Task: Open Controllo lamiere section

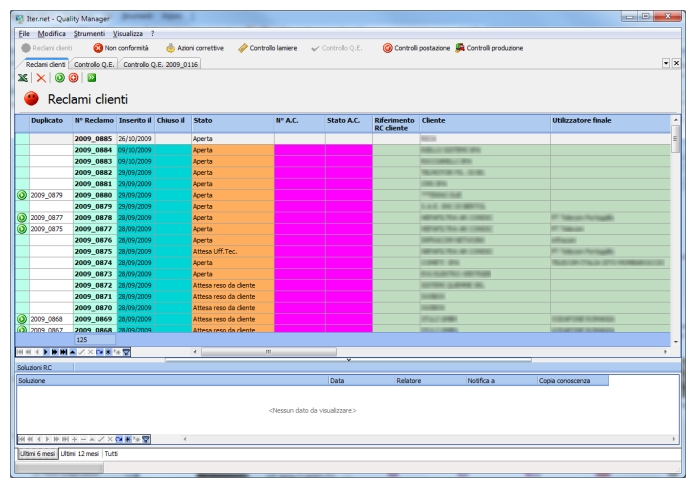Action: [268, 48]
